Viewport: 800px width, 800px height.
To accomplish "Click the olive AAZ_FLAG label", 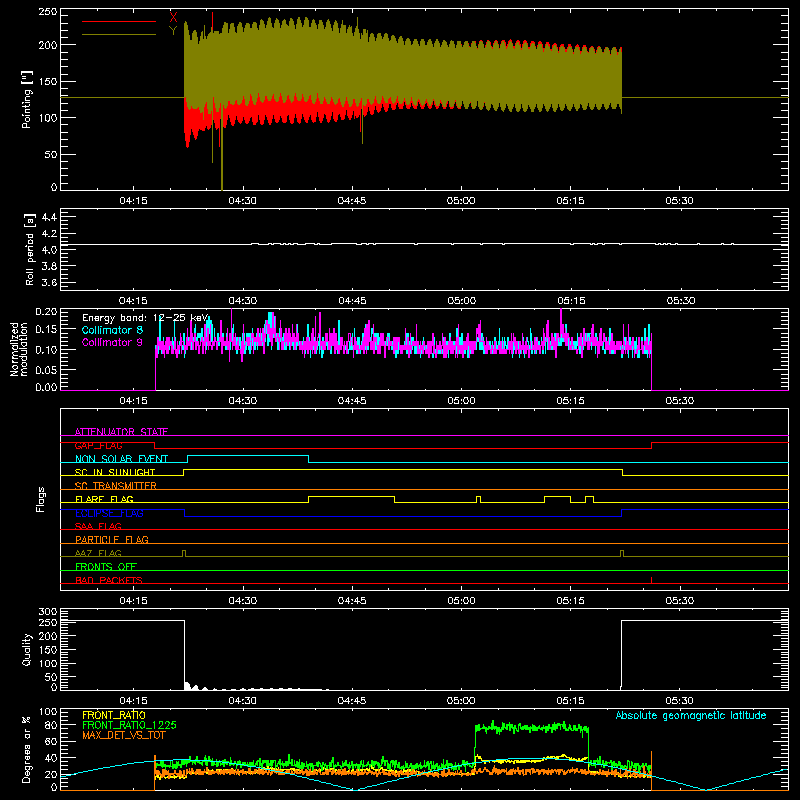I will (x=98, y=553).
